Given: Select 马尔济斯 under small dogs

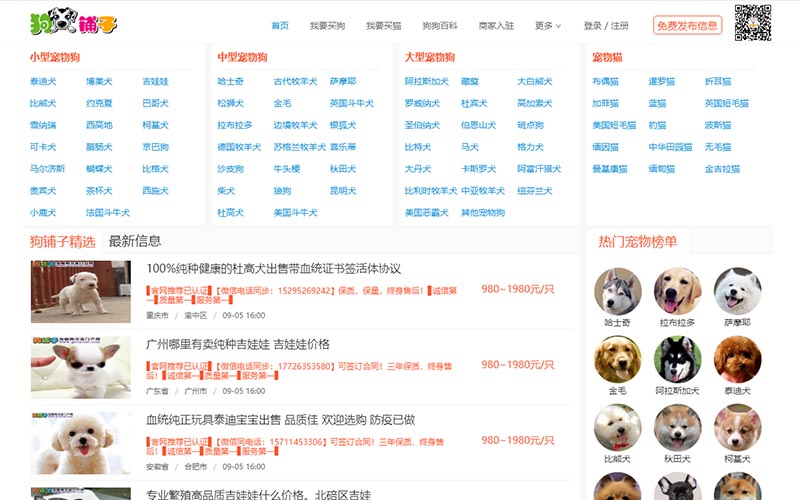Looking at the screenshot, I should click(x=47, y=168).
